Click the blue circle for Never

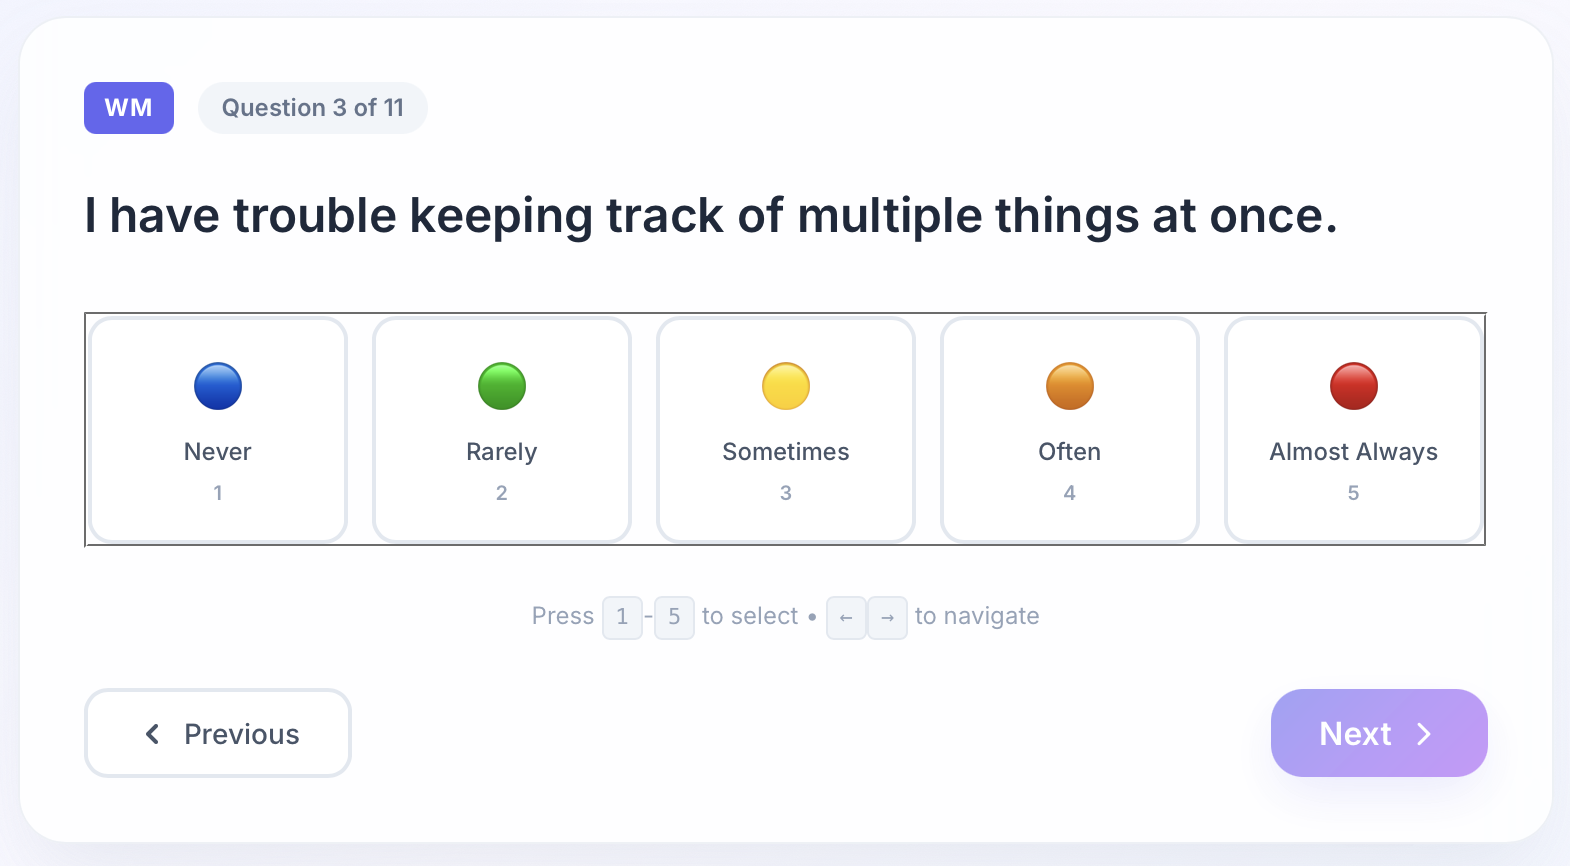(218, 386)
